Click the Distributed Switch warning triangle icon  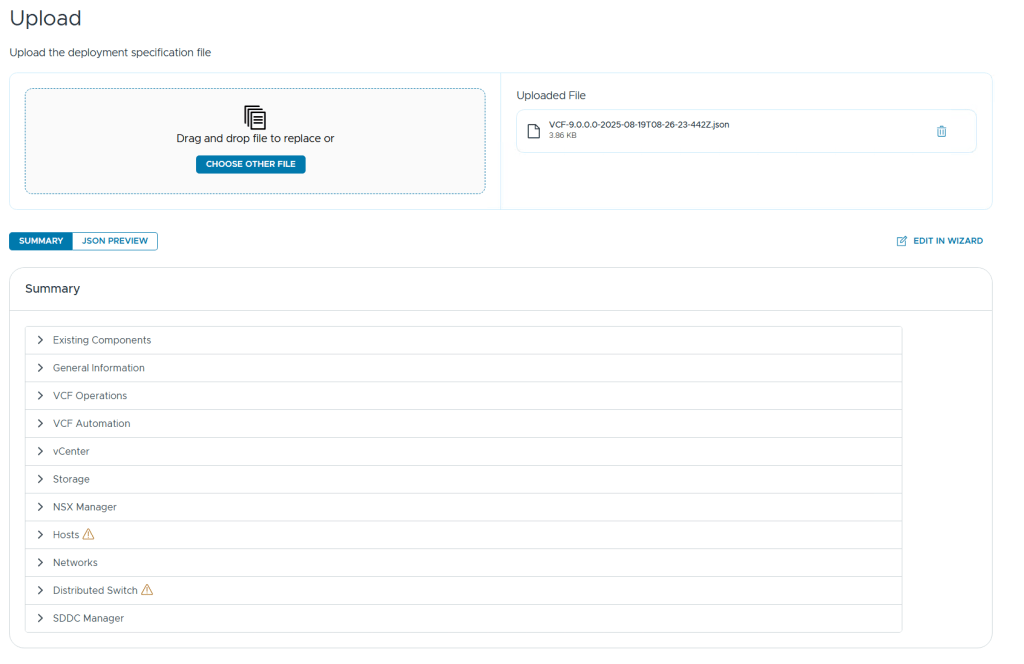(147, 590)
